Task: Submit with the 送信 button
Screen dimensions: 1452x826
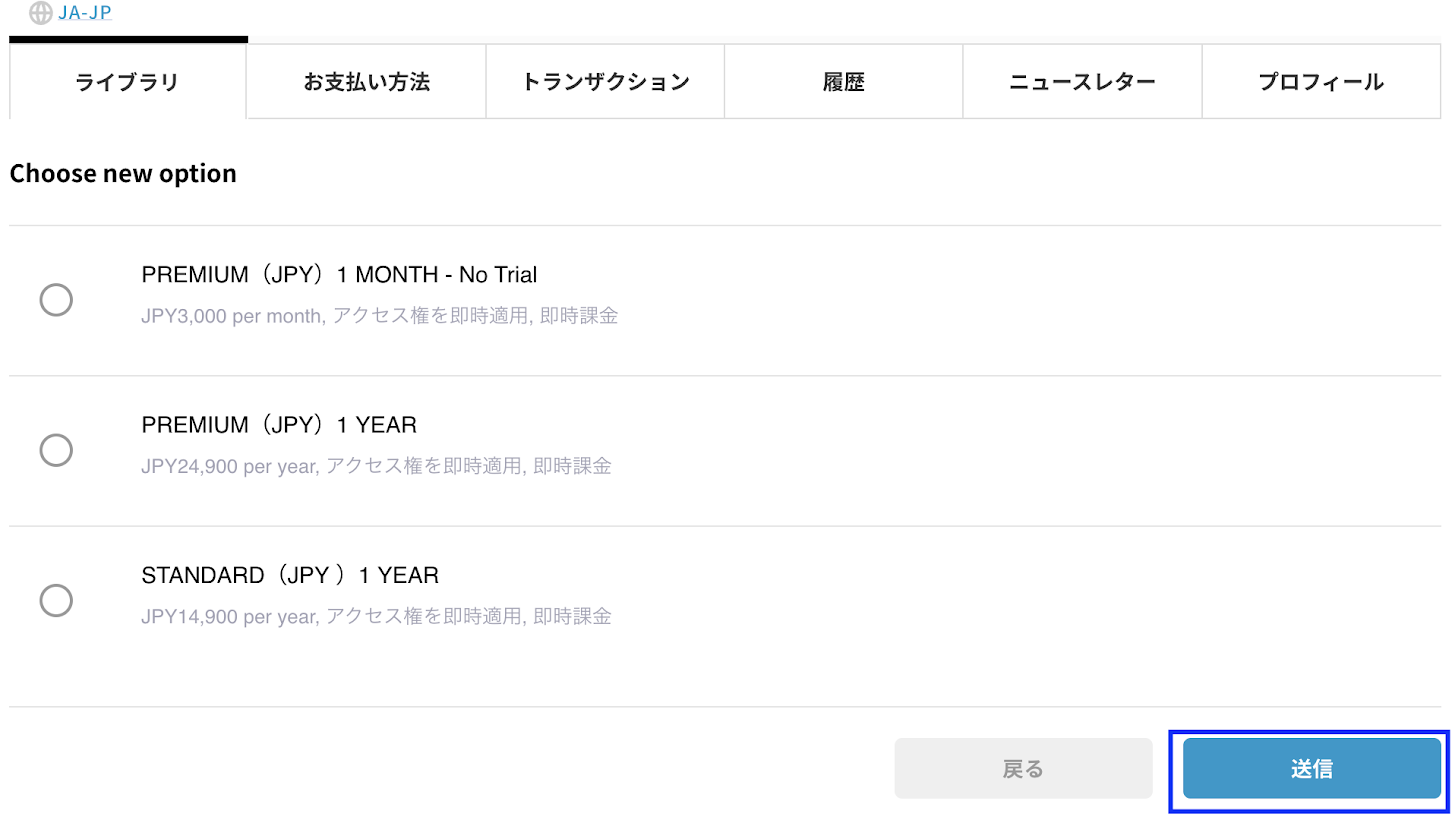Action: pos(1311,768)
